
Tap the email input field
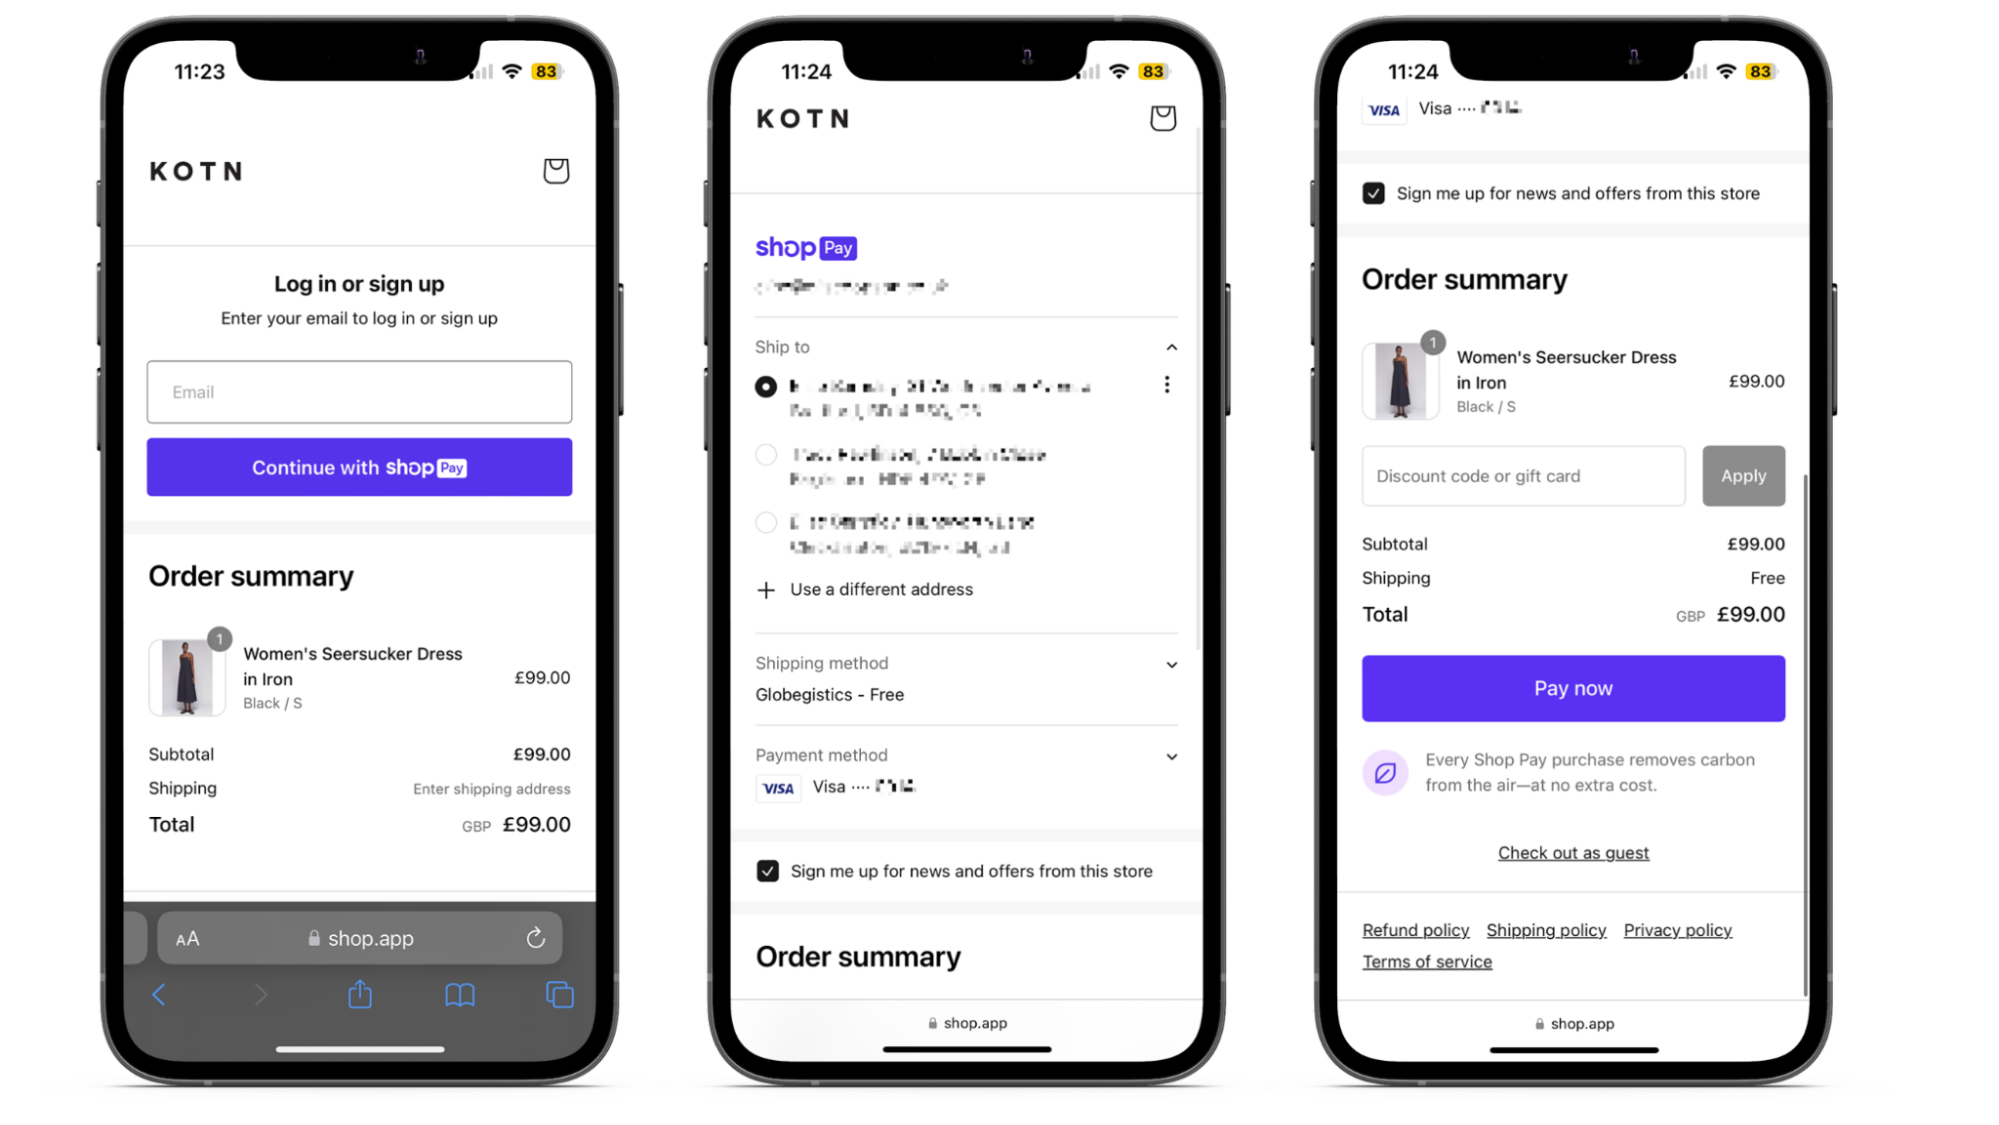[x=360, y=391]
